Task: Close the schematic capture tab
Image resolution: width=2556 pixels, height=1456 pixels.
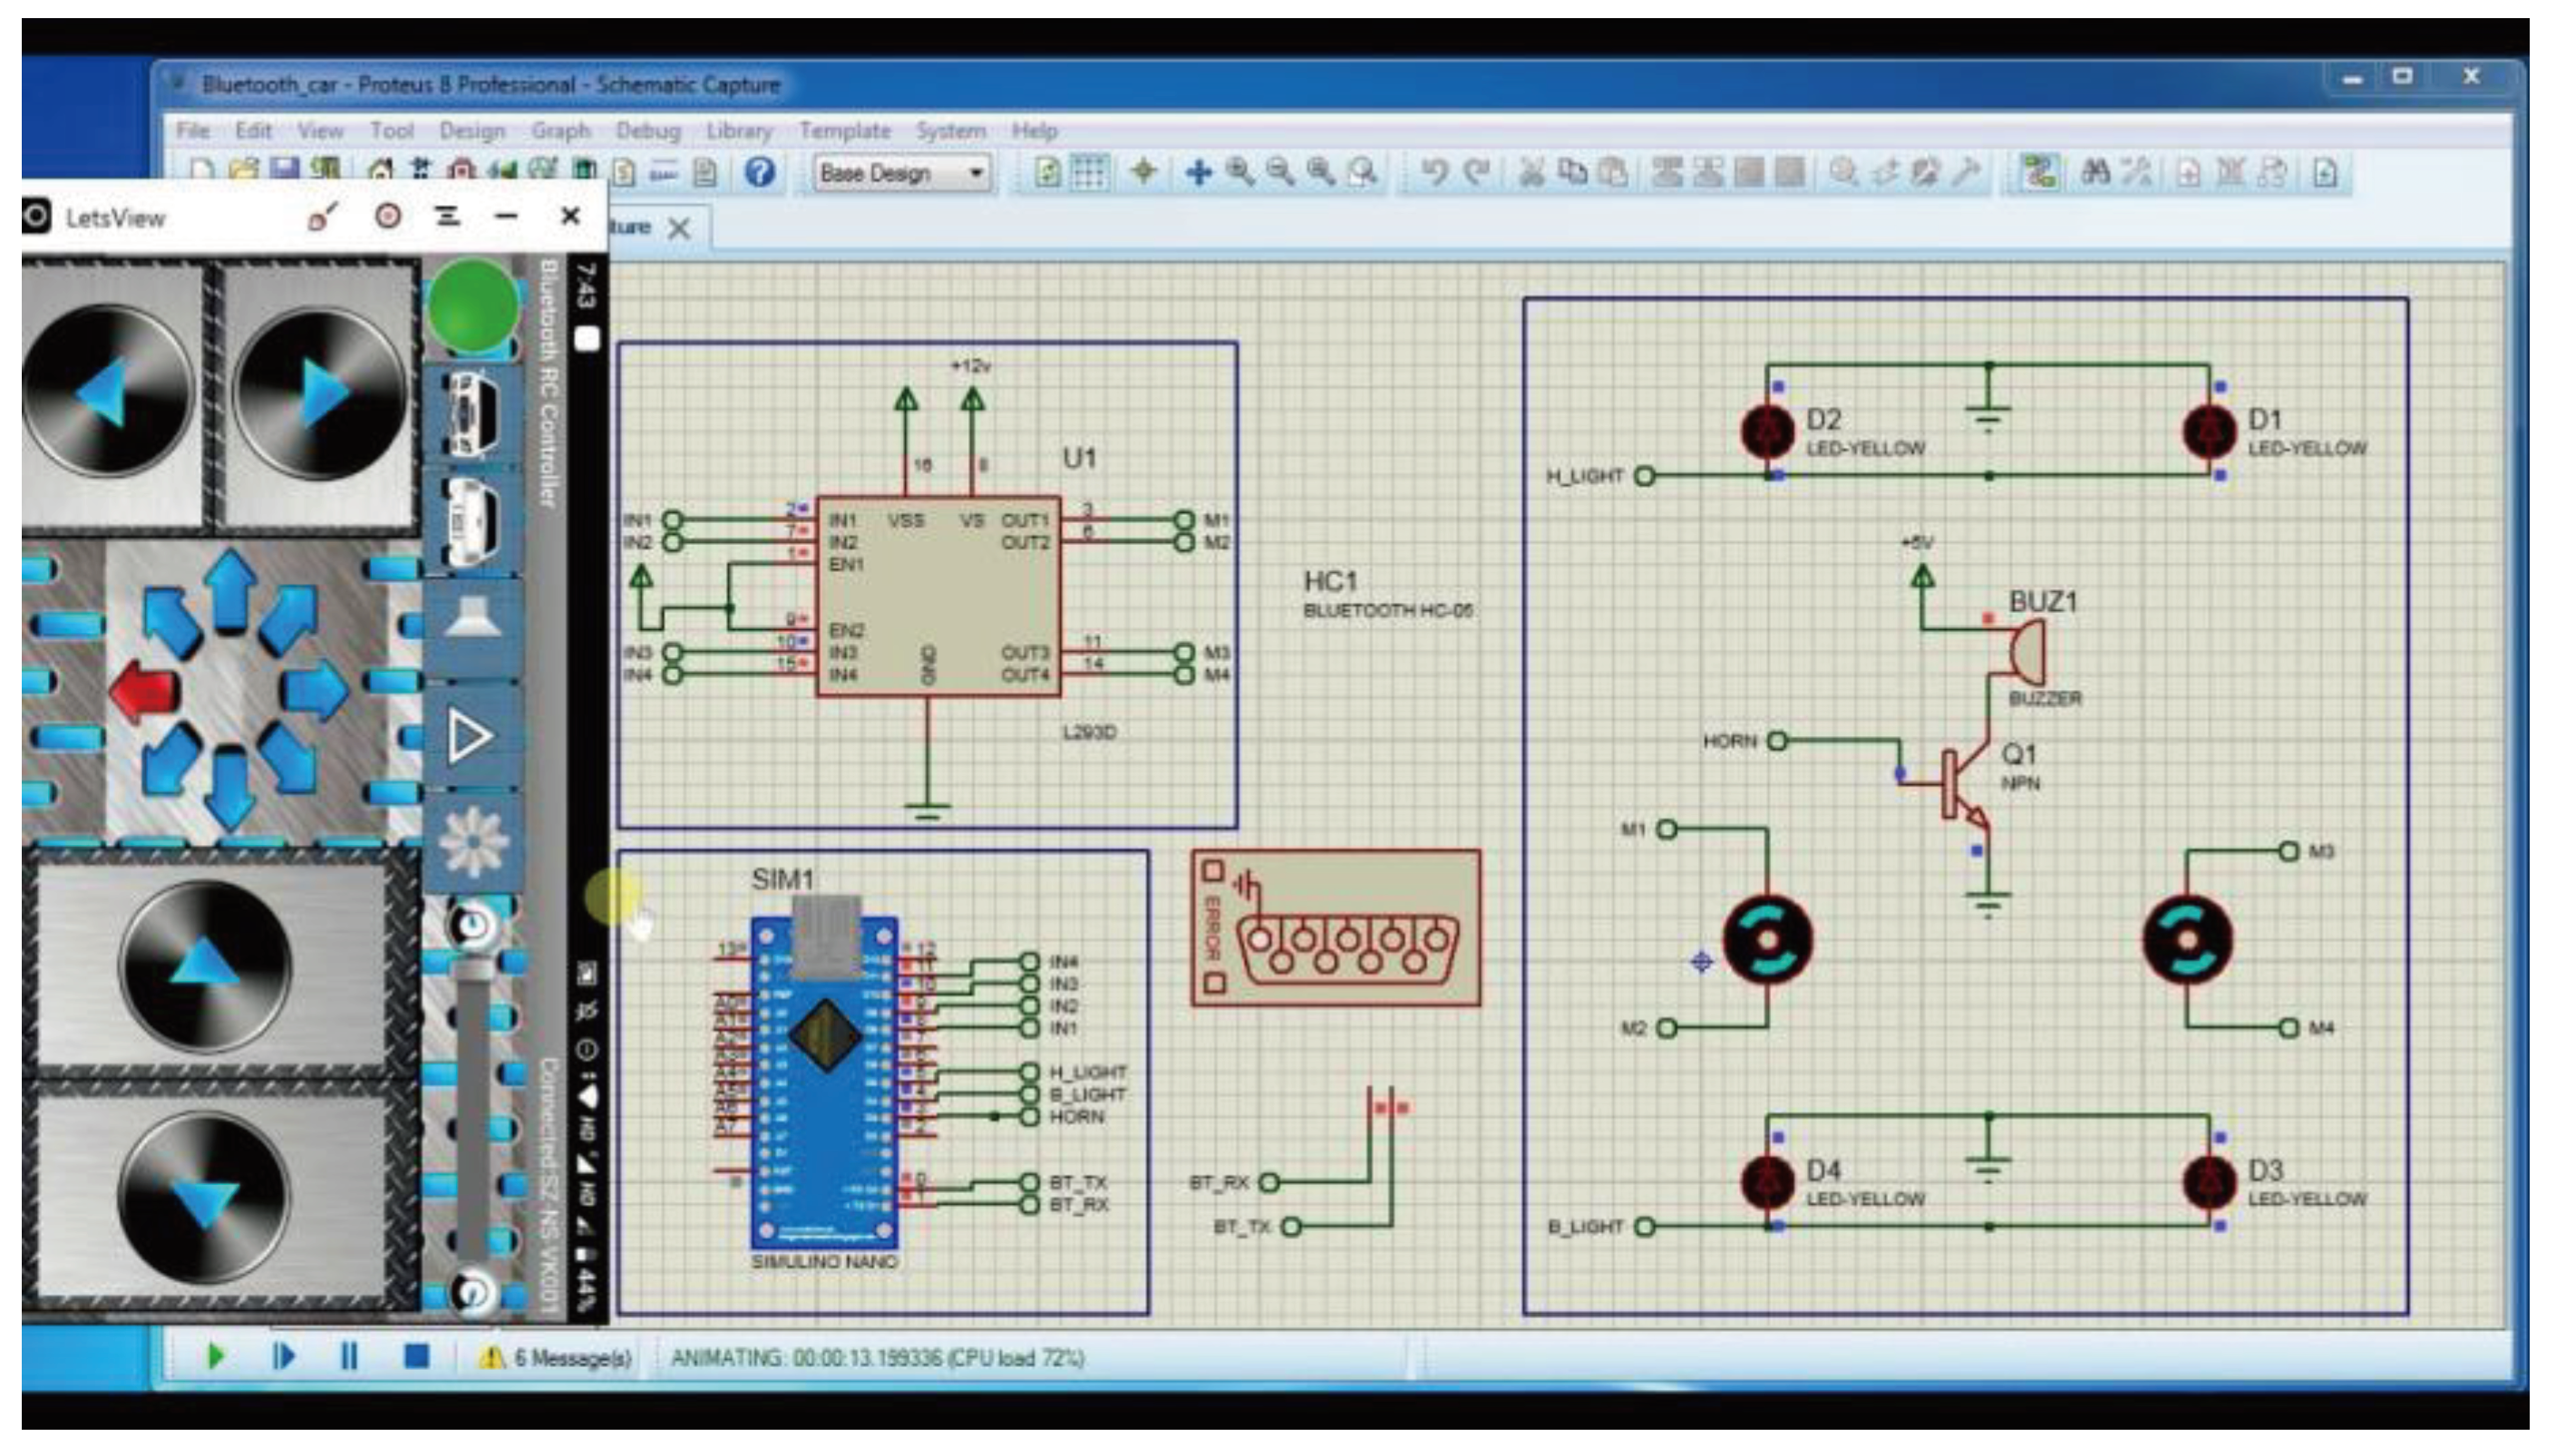Action: [x=679, y=228]
